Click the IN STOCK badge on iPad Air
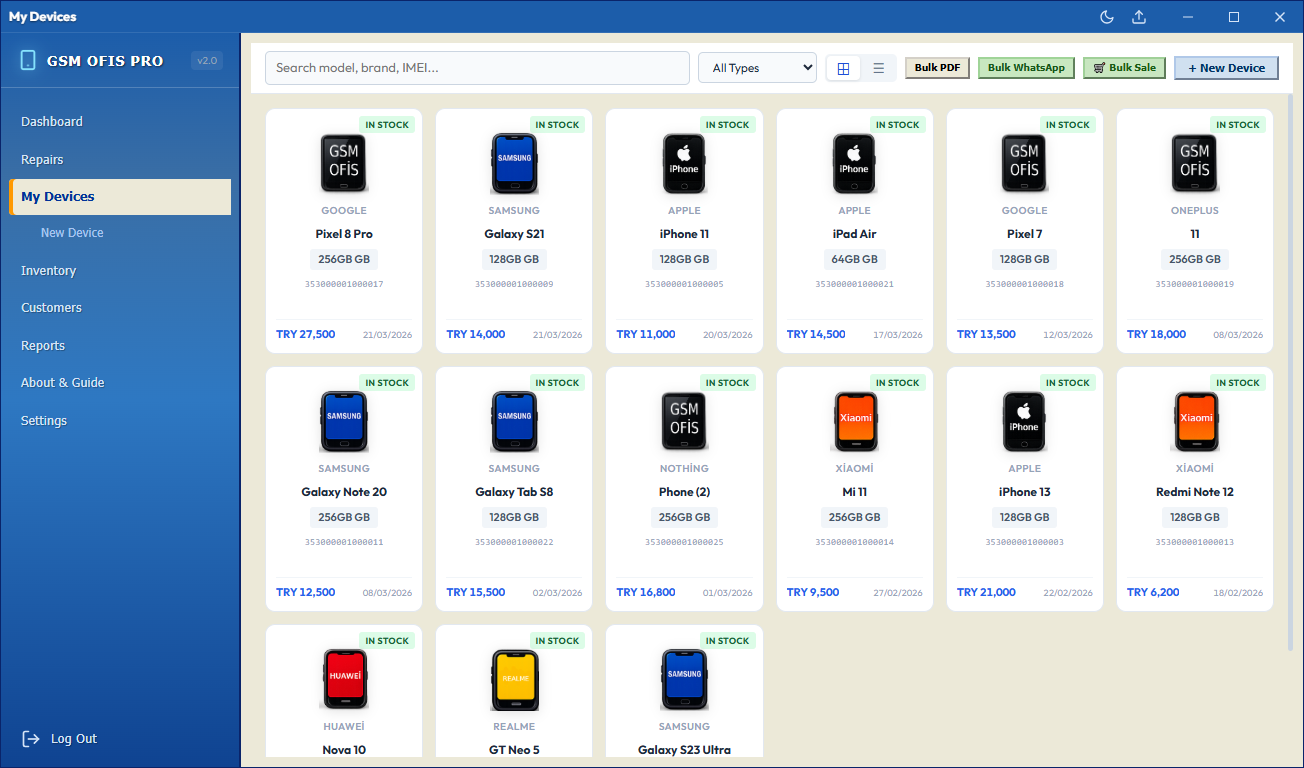 897,125
